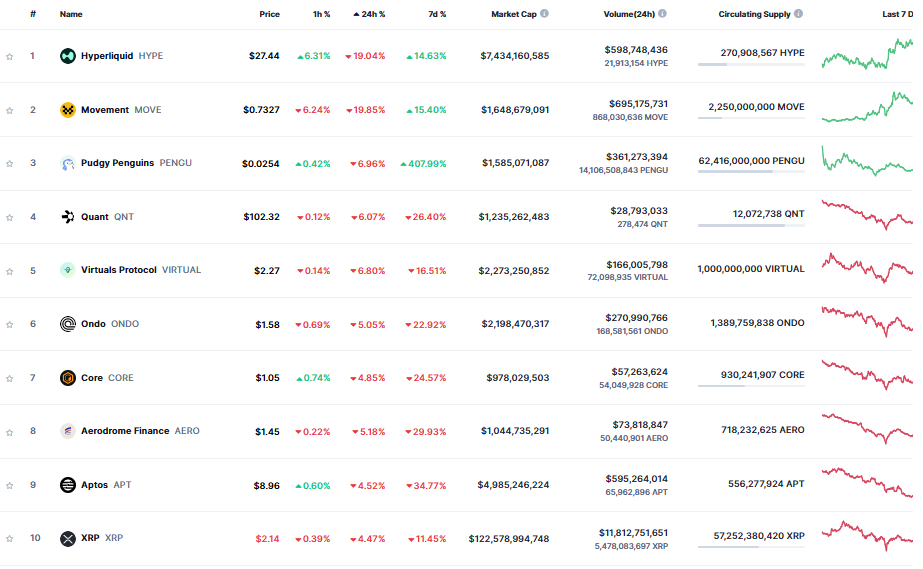Open the Movement 7-day sparkline chart
923x569 pixels.
point(867,107)
